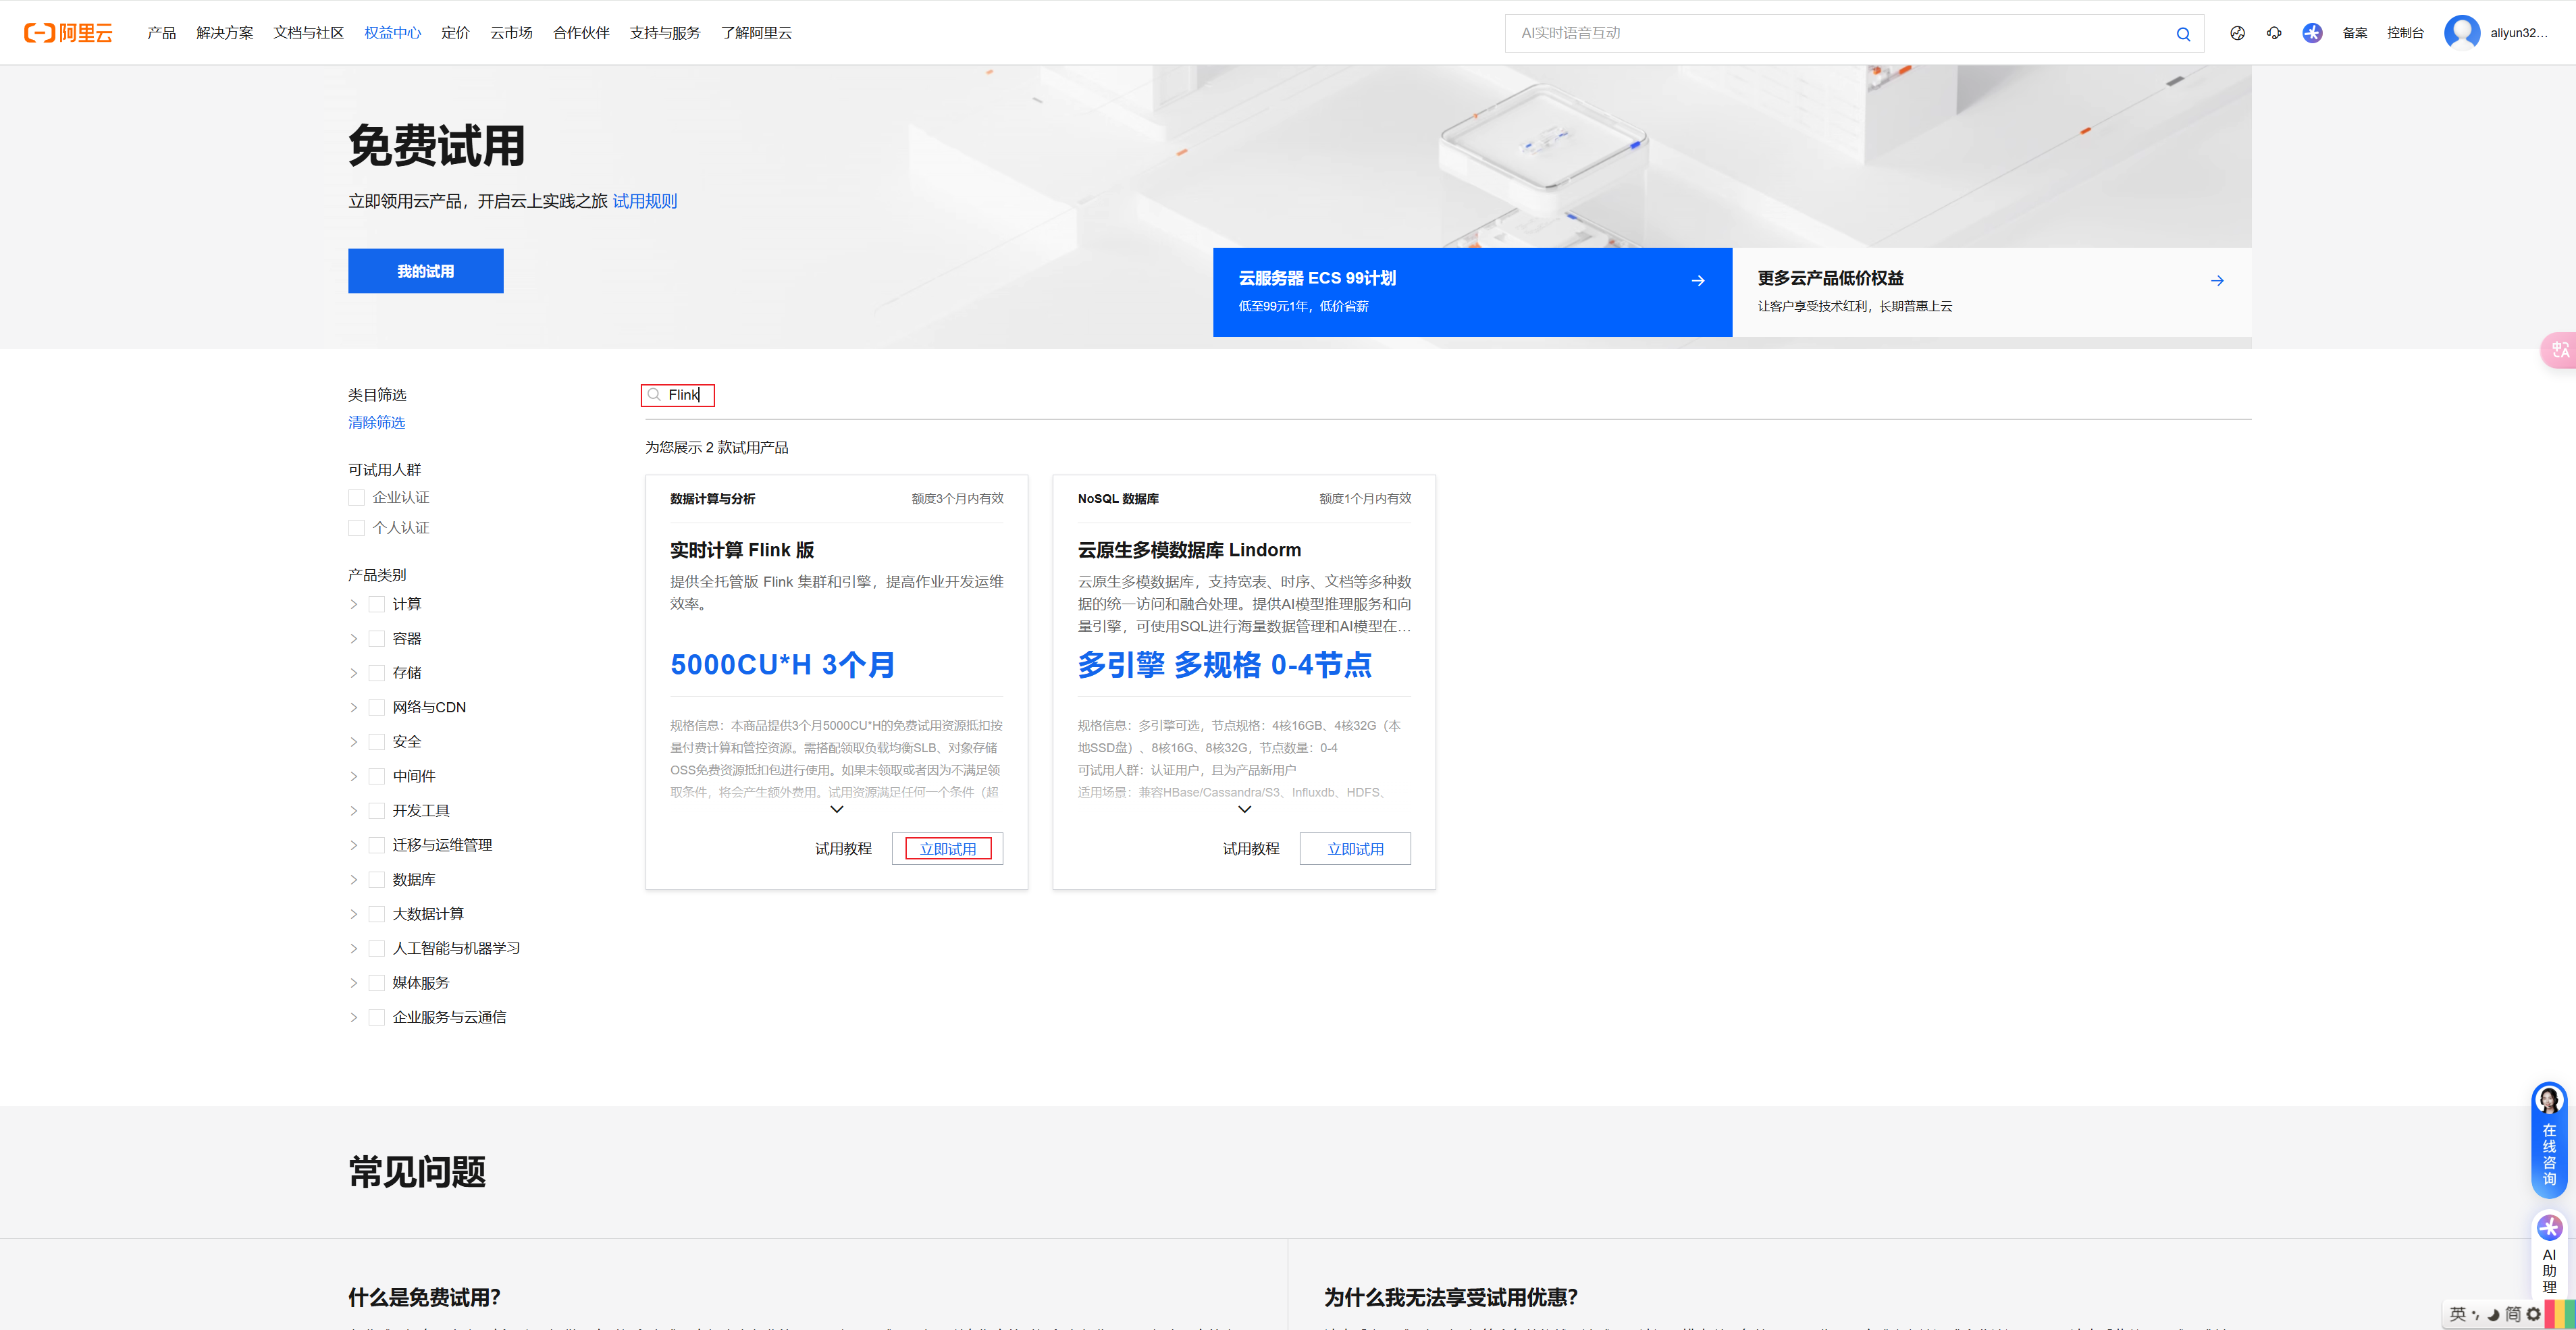Click the 云原生多模数据库 Lindorm card title
This screenshot has height=1330, width=2576.
pos(1189,550)
